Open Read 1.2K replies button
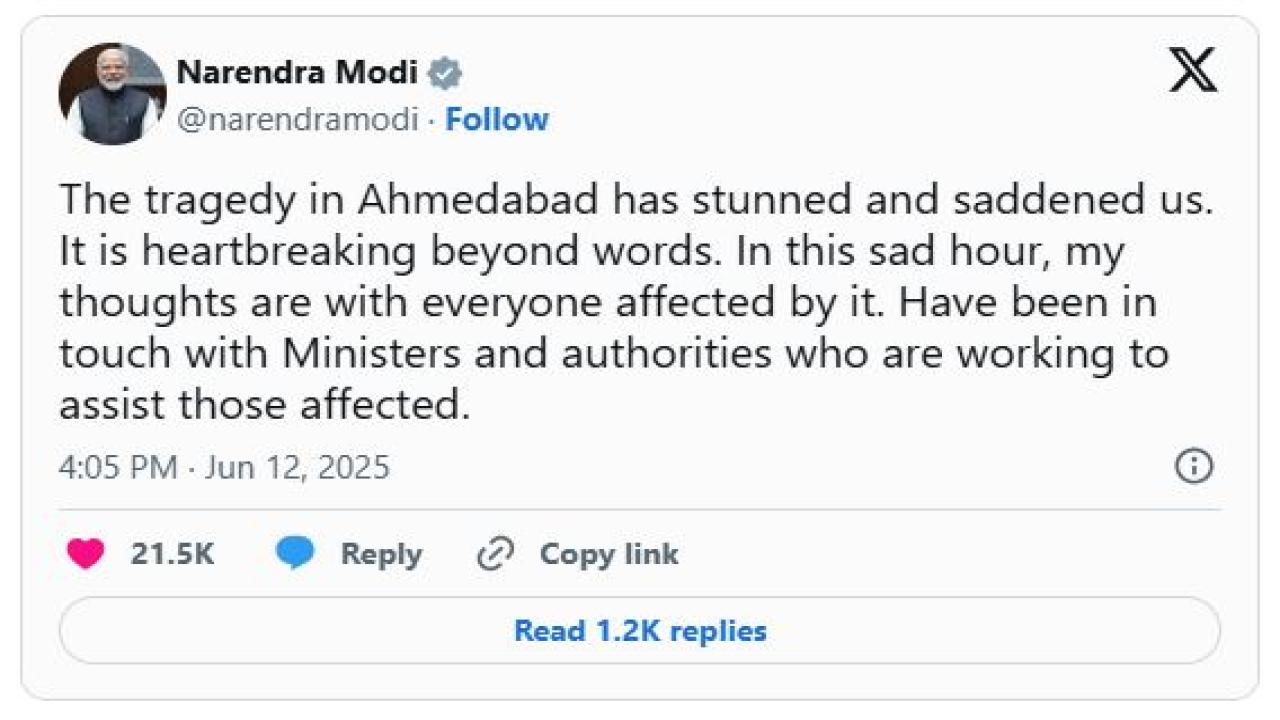The height and width of the screenshot is (720, 1280). [x=640, y=631]
